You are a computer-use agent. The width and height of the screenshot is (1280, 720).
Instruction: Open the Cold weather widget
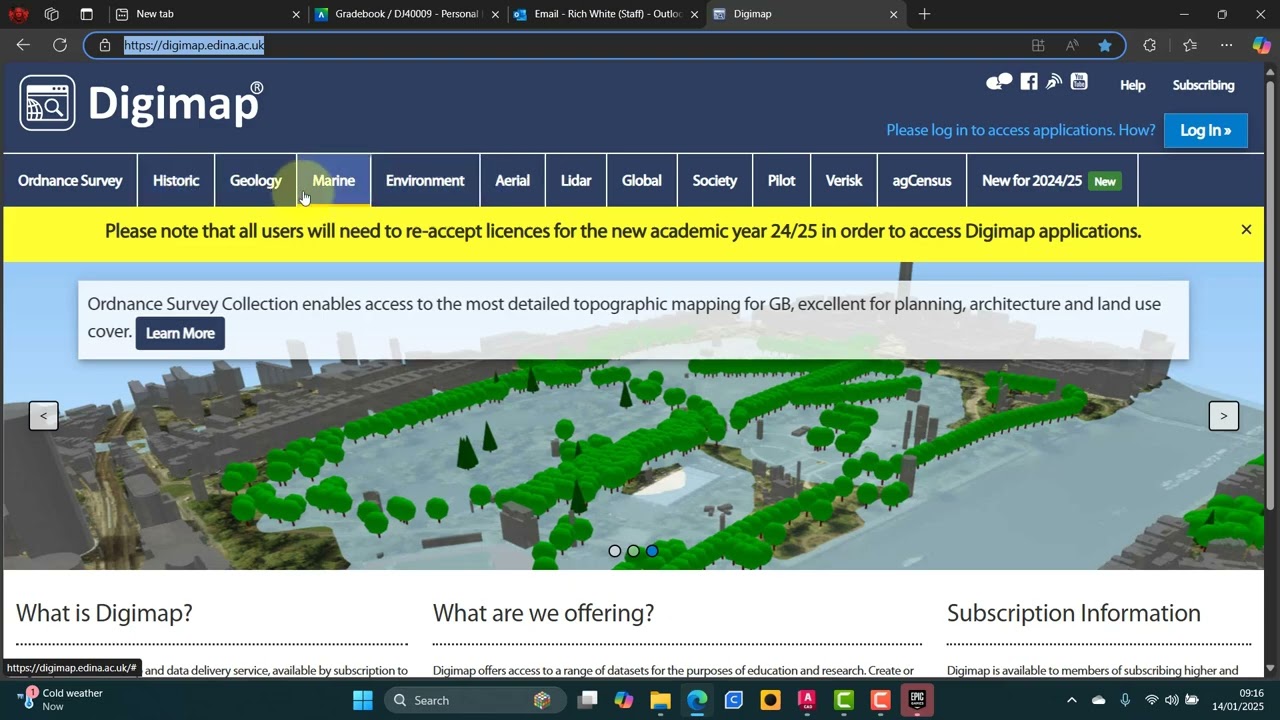pos(62,700)
